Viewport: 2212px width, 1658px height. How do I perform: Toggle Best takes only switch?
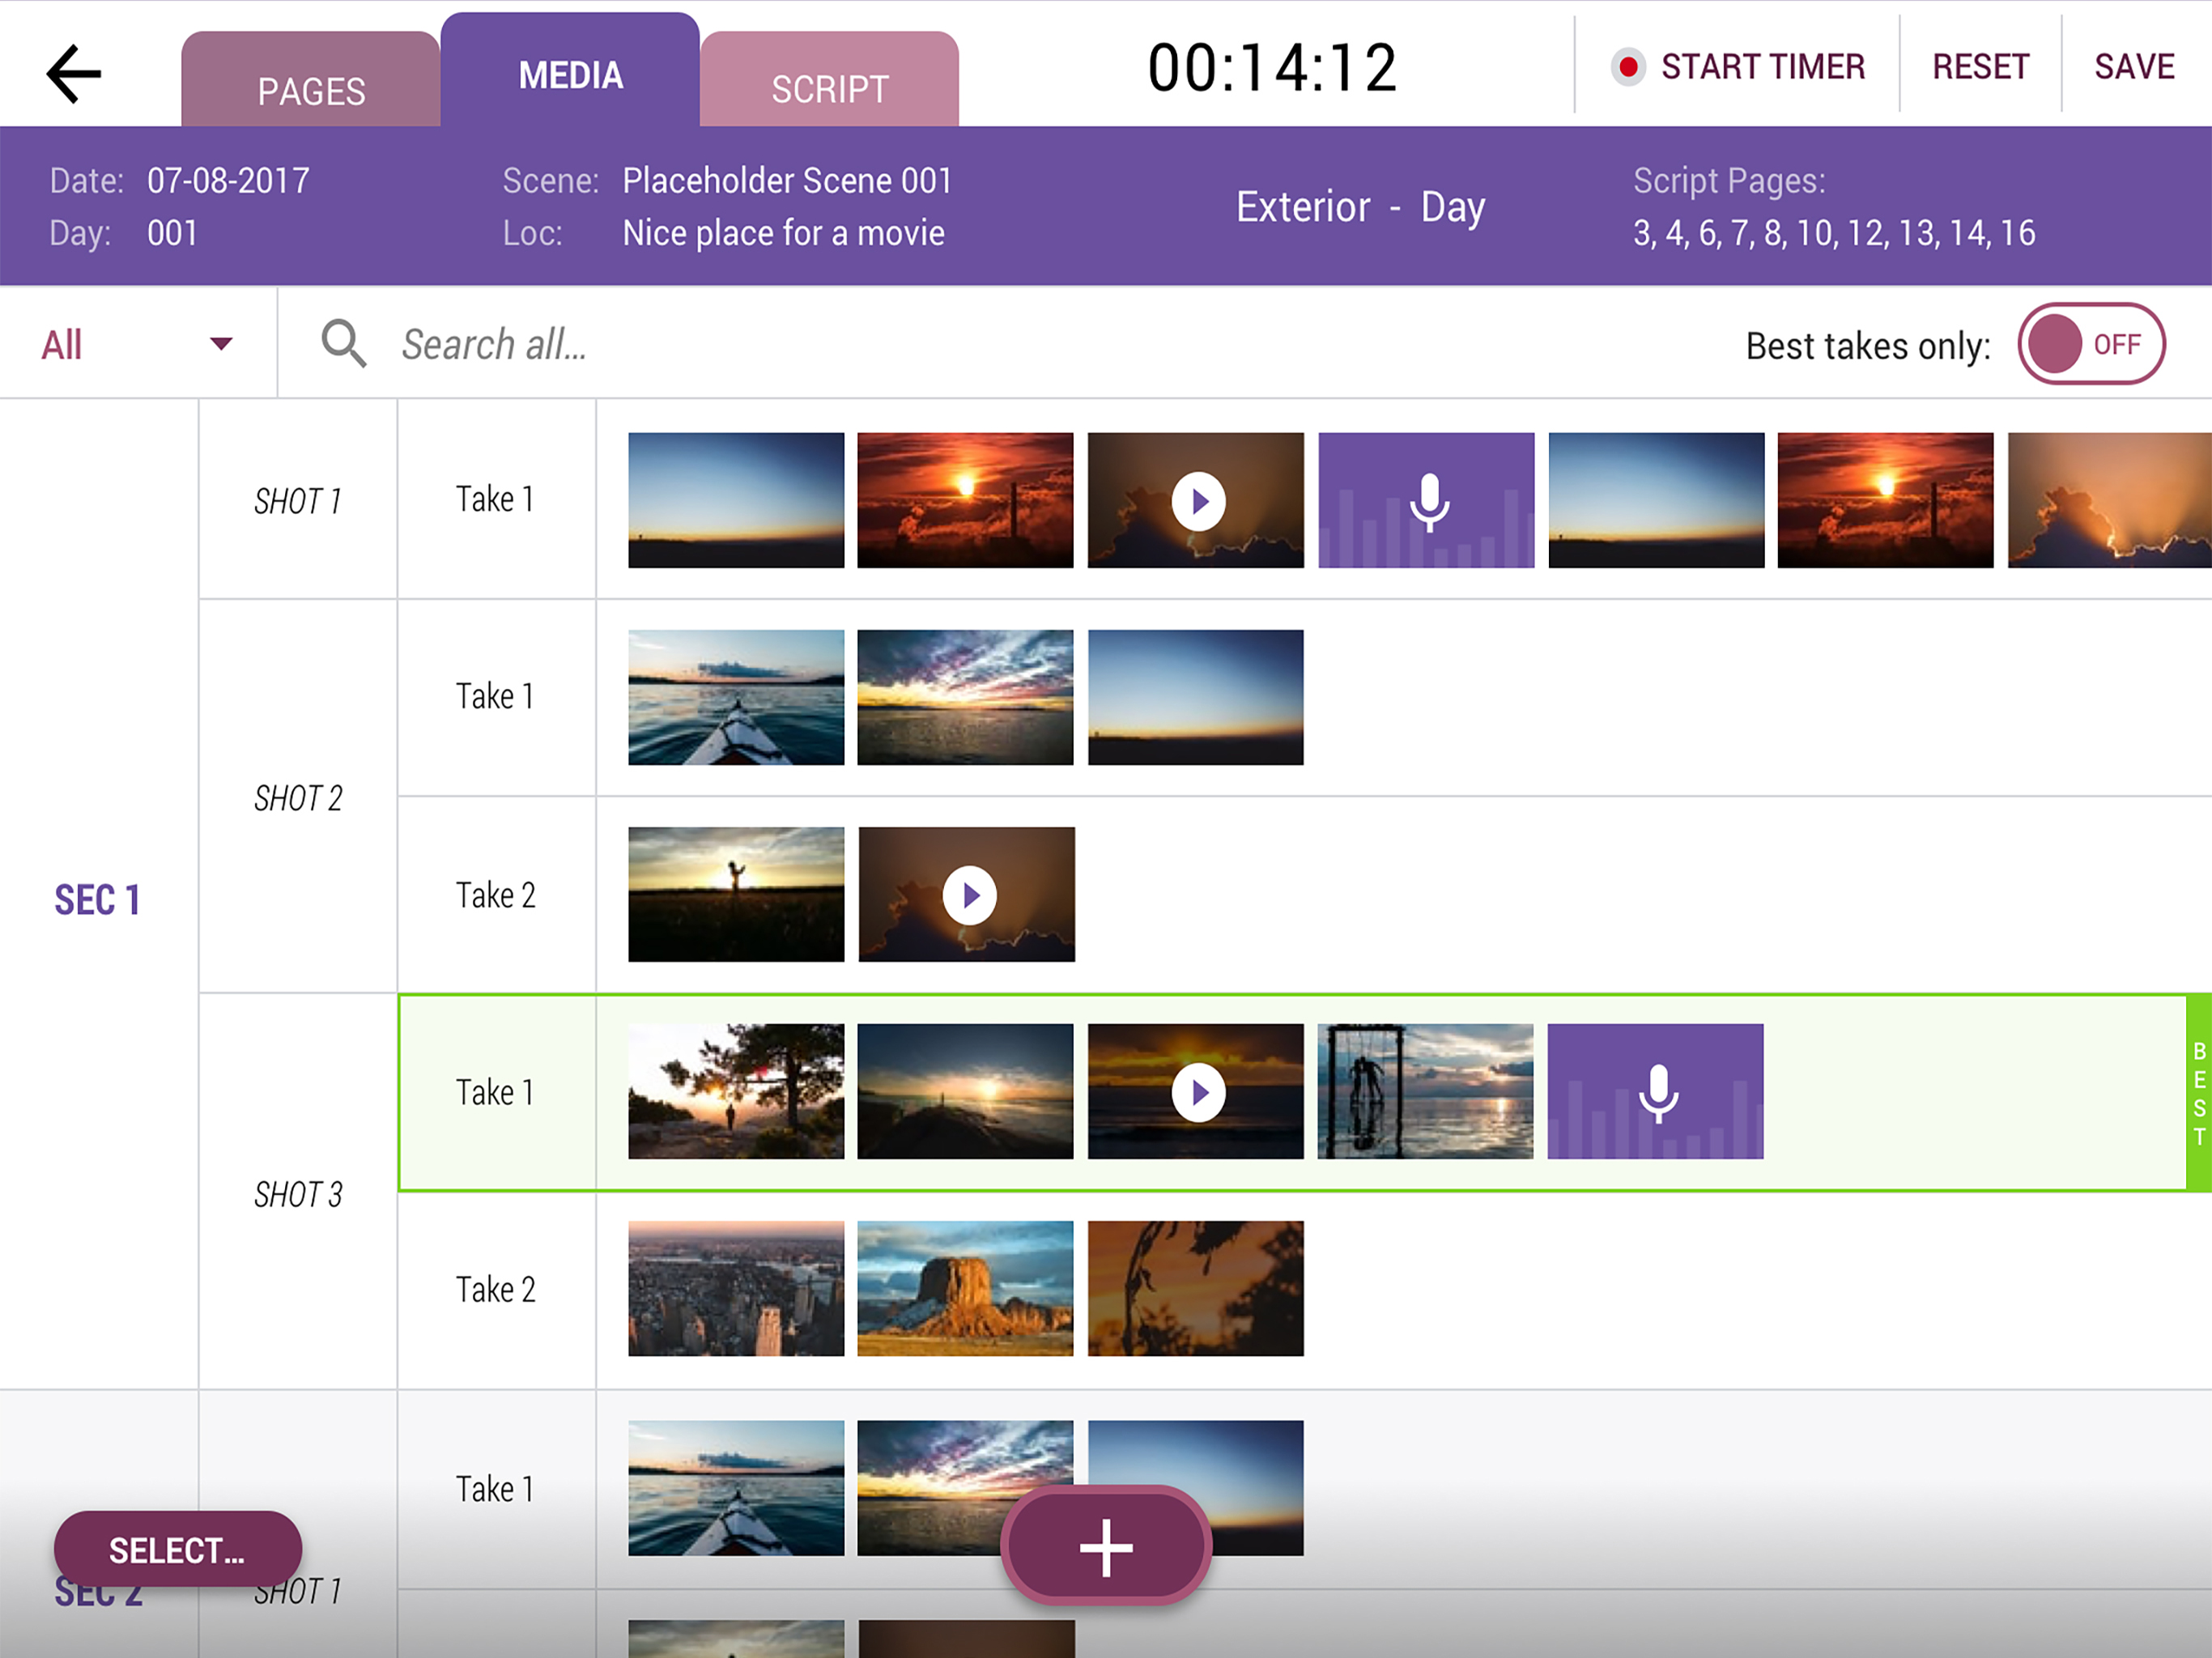pos(2091,344)
